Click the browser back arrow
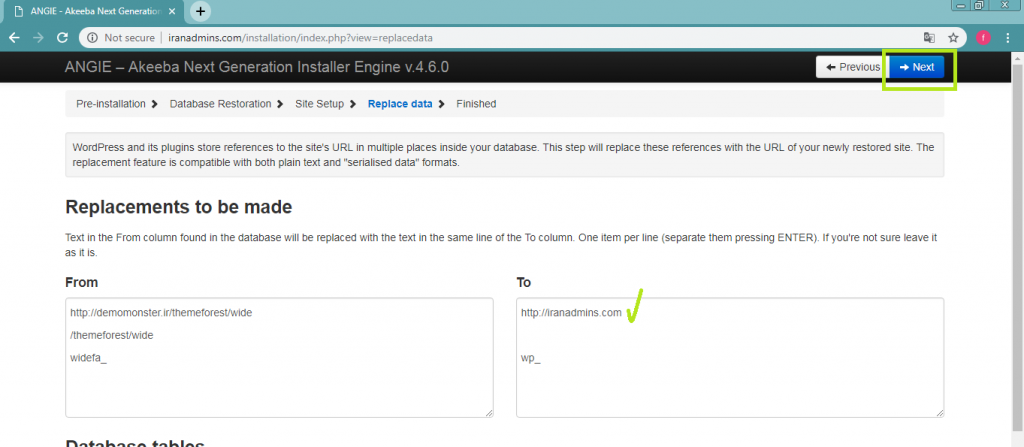Image resolution: width=1024 pixels, height=447 pixels. point(14,37)
